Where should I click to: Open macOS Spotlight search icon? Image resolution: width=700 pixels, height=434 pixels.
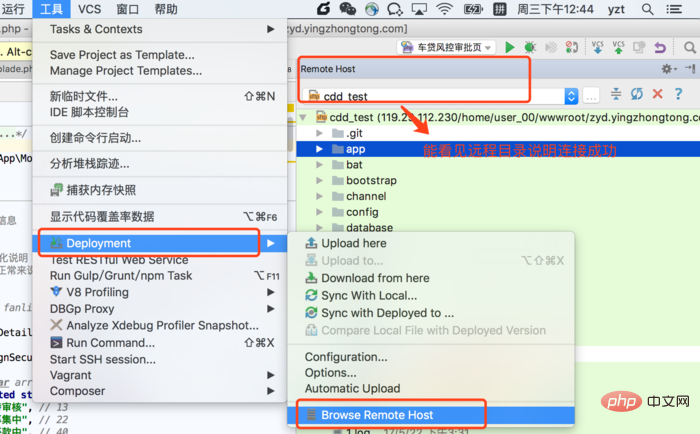click(647, 9)
